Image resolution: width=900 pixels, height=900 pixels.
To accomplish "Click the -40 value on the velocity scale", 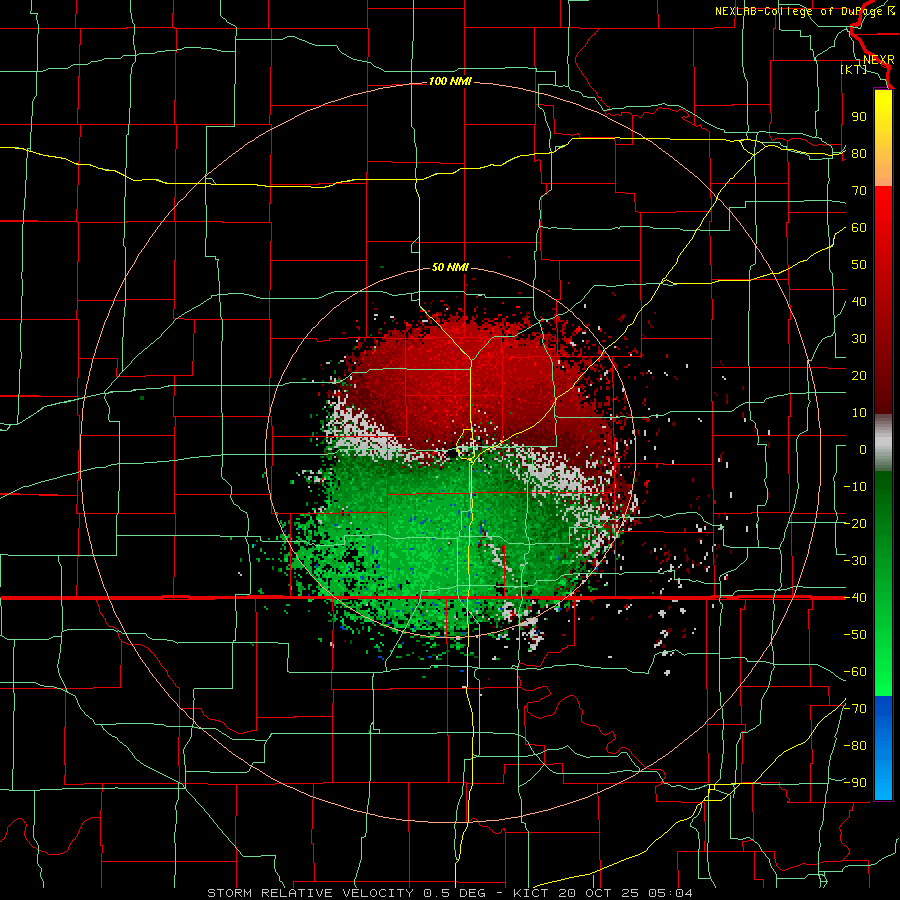I will coord(855,598).
